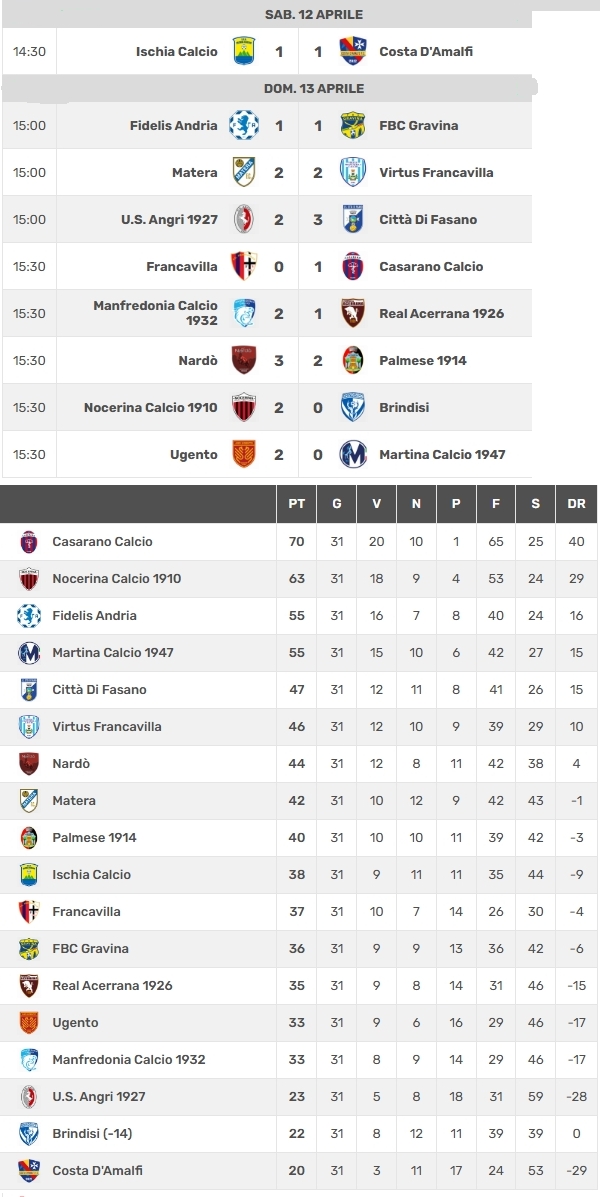Click the PT column header
Screen dimensions: 600x1197
(x=296, y=504)
